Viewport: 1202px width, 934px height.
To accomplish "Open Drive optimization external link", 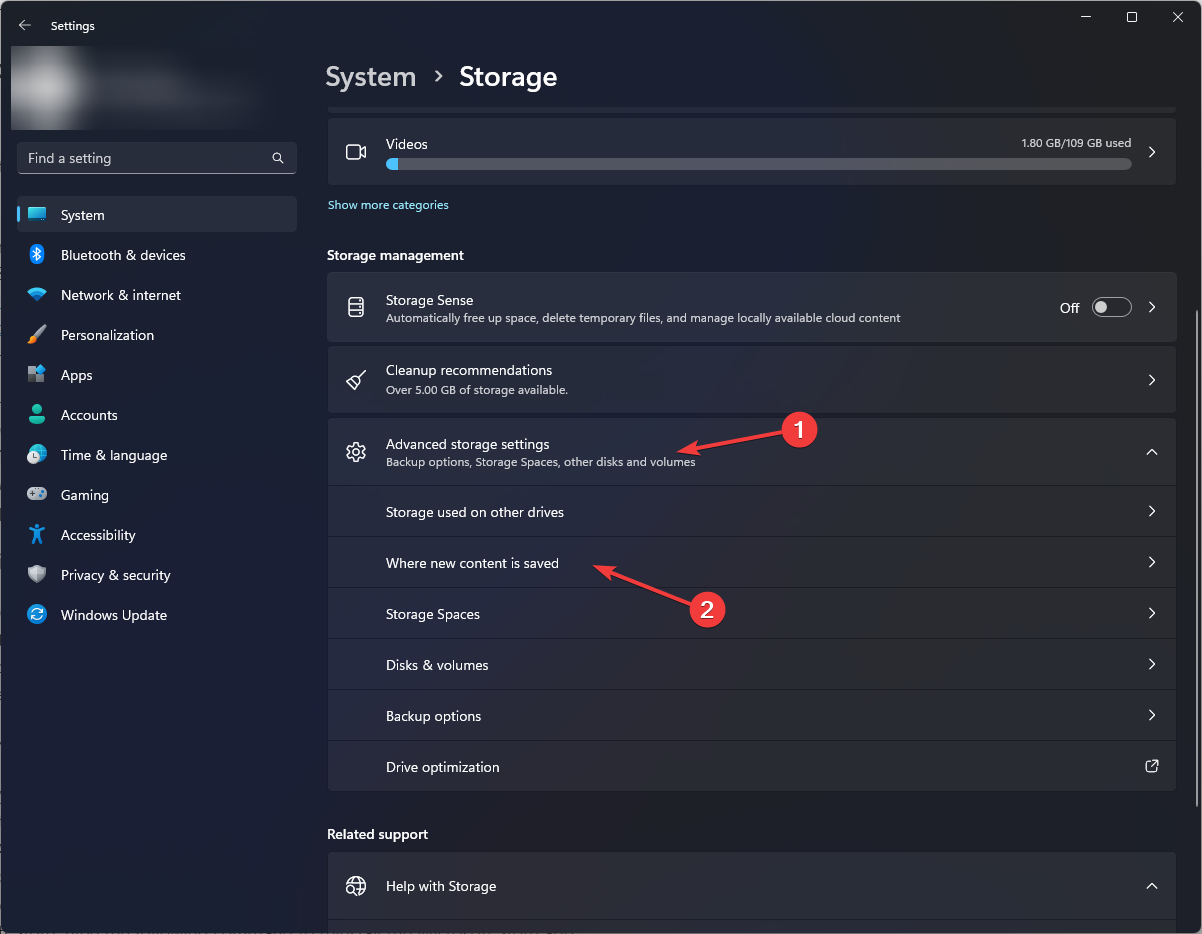I will coord(1151,767).
